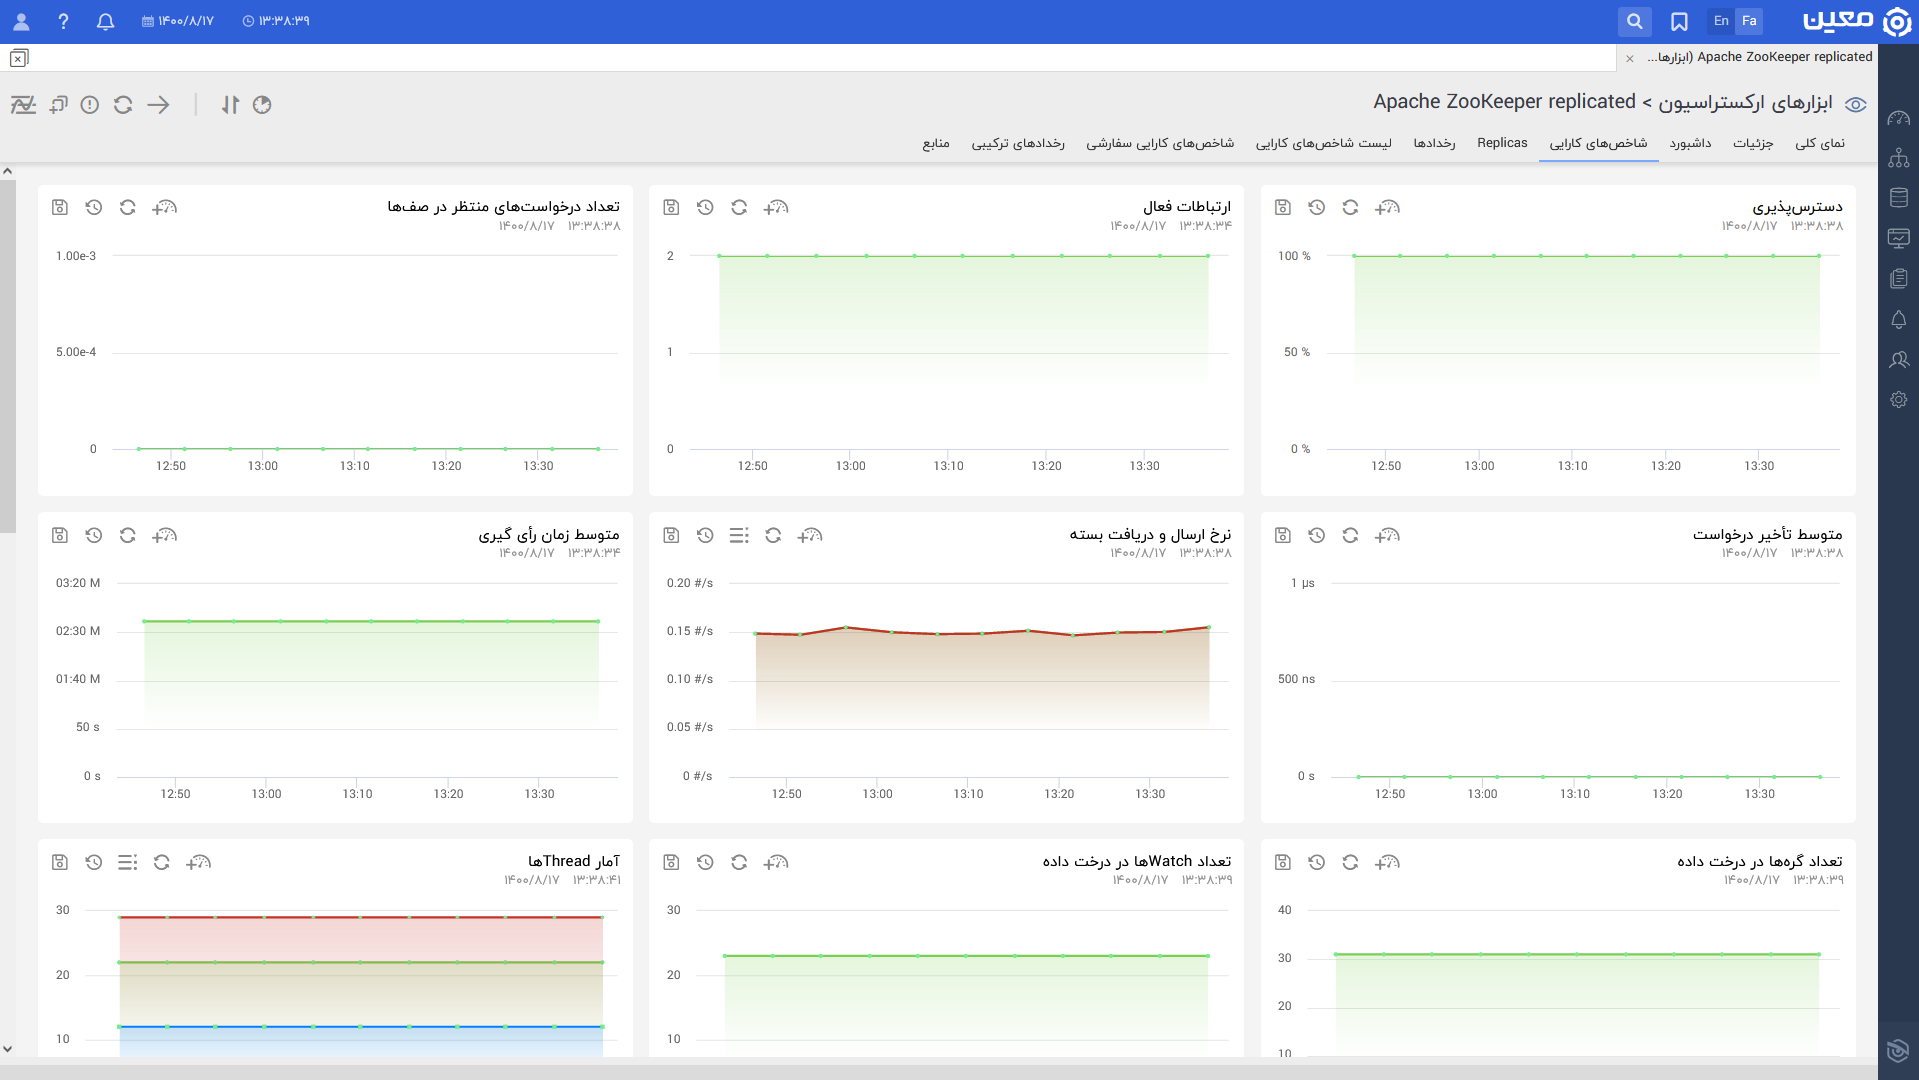Click the search button in top bar
Viewport: 1919px width, 1080px height.
coord(1634,21)
